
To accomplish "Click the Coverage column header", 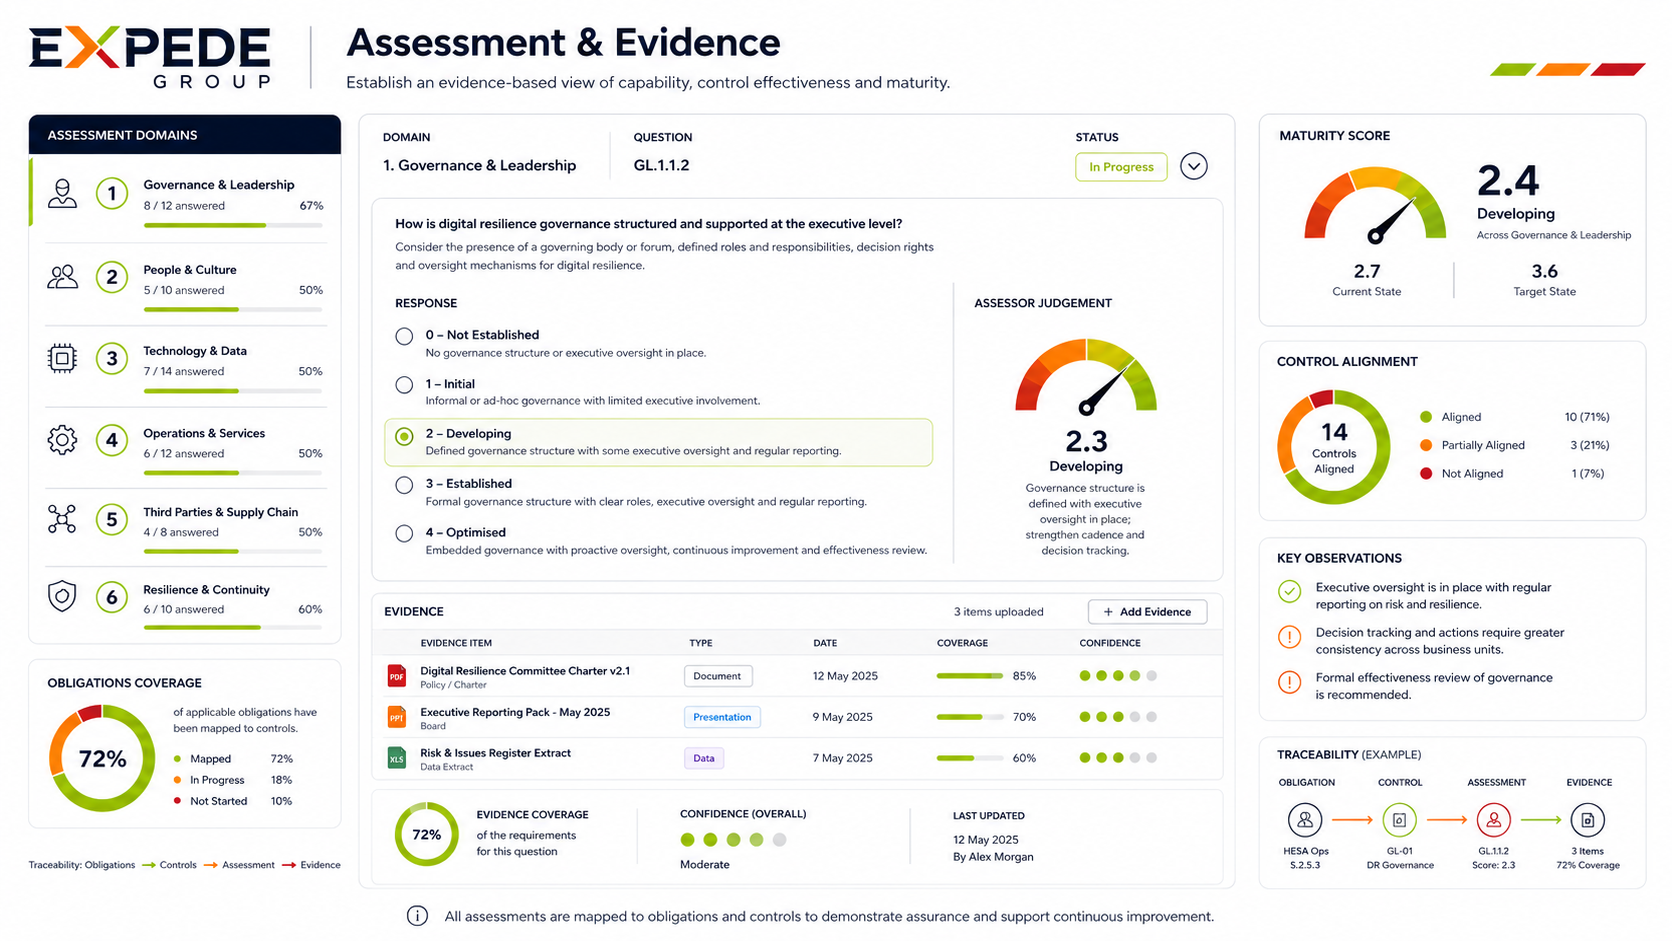I will coord(962,643).
